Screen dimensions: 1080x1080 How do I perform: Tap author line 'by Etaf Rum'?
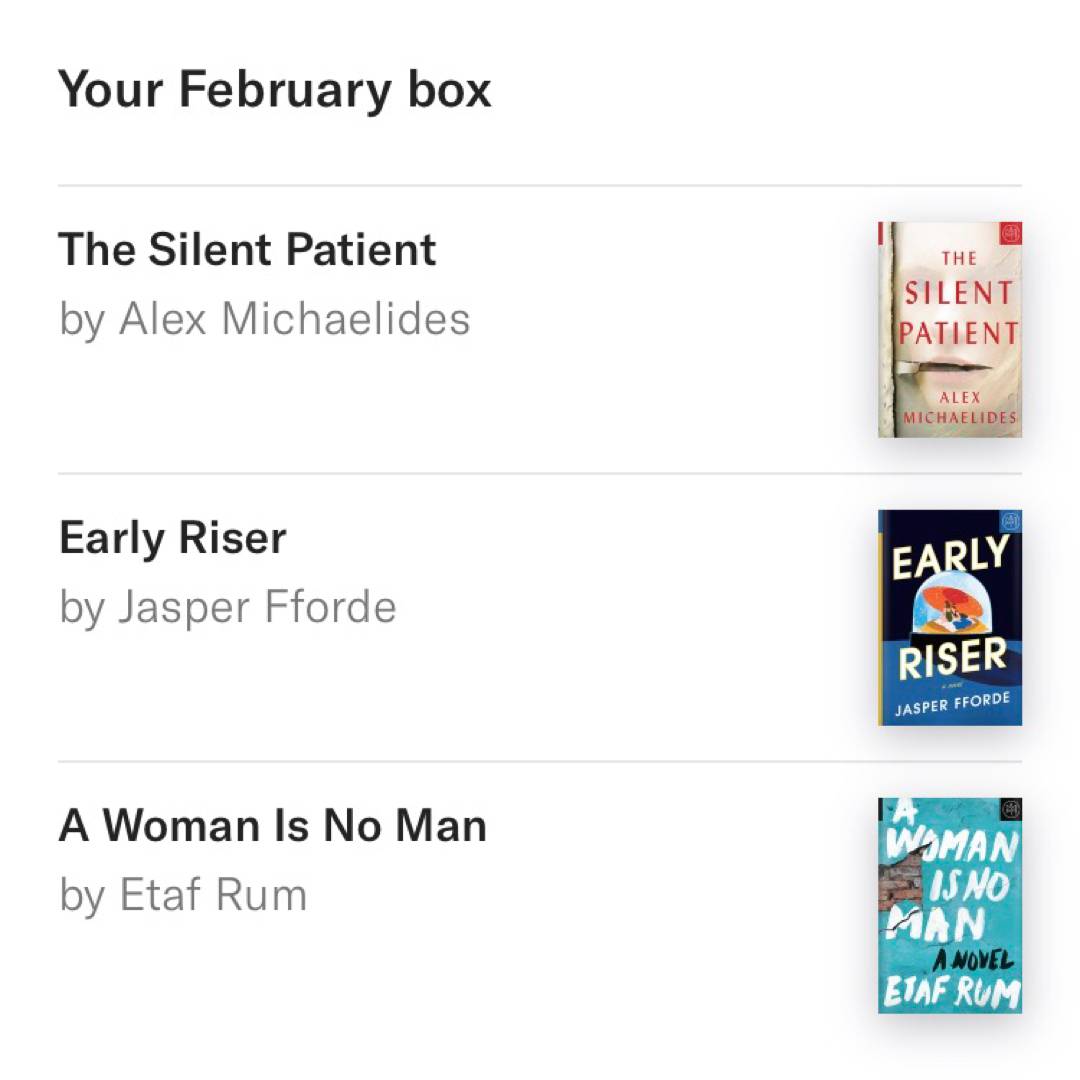183,895
